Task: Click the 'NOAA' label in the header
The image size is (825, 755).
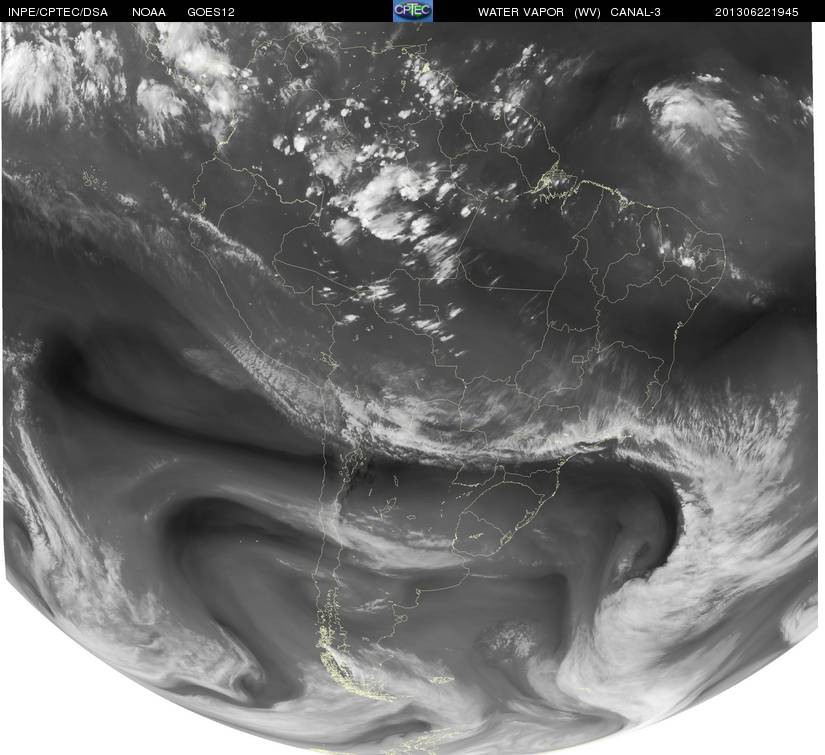Action: click(149, 12)
